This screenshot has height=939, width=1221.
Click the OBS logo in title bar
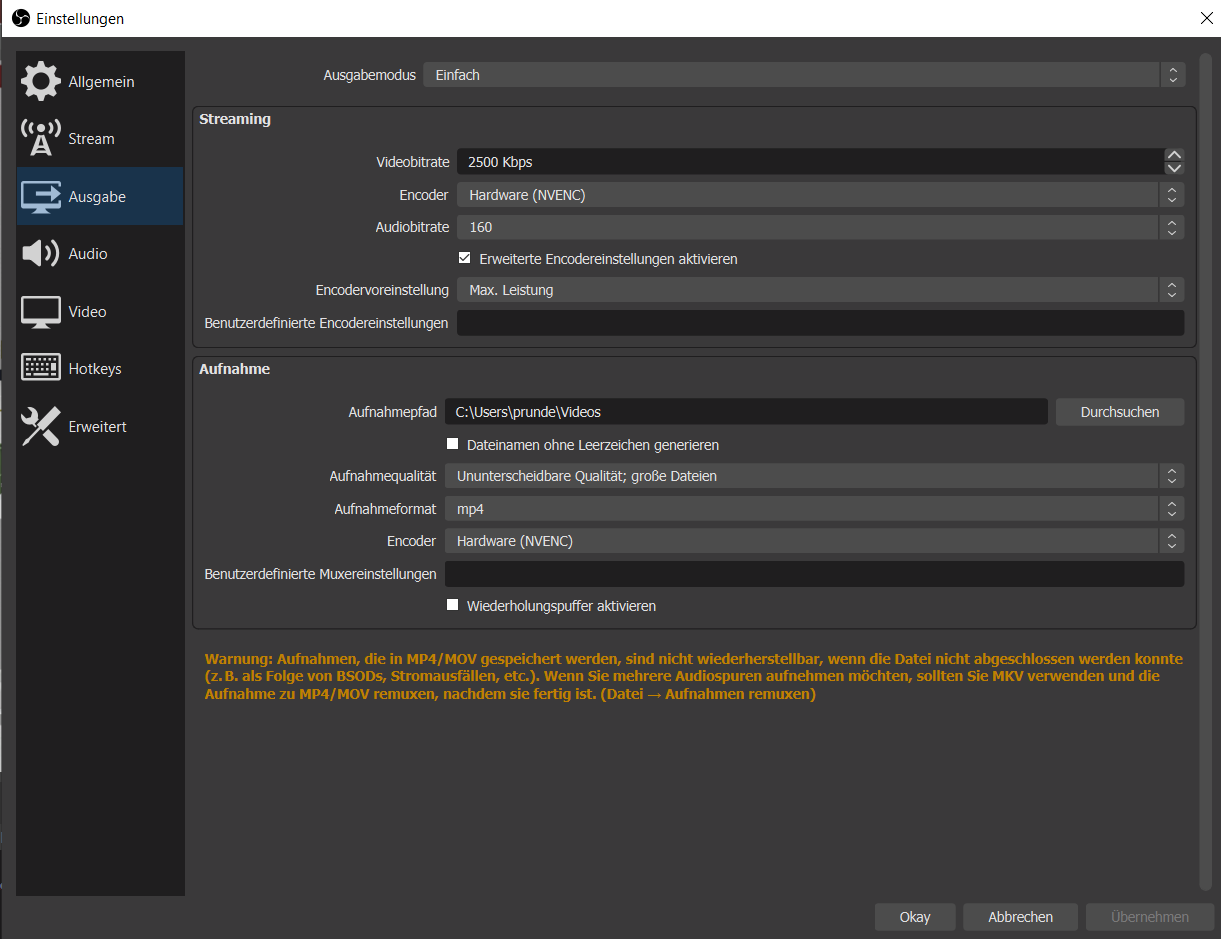pos(20,18)
